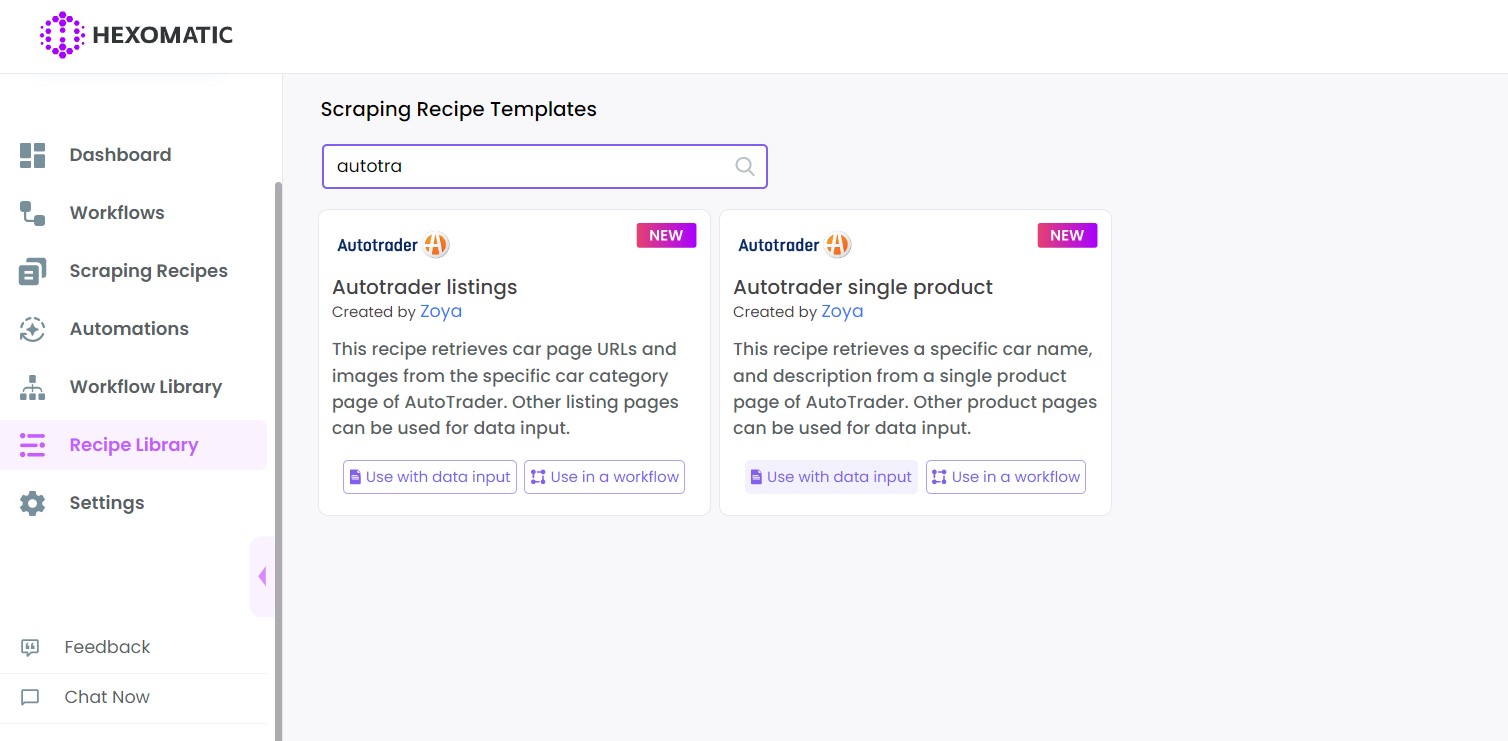
Task: Click Use in a workflow on Autotrader single product
Action: [x=1005, y=477]
